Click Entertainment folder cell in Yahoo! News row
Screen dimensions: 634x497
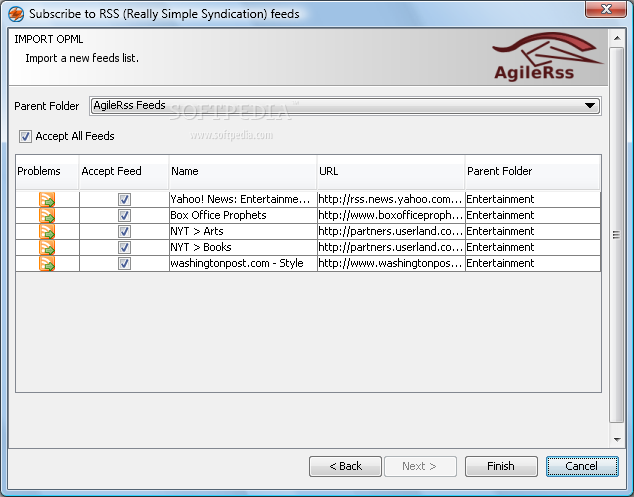point(533,199)
